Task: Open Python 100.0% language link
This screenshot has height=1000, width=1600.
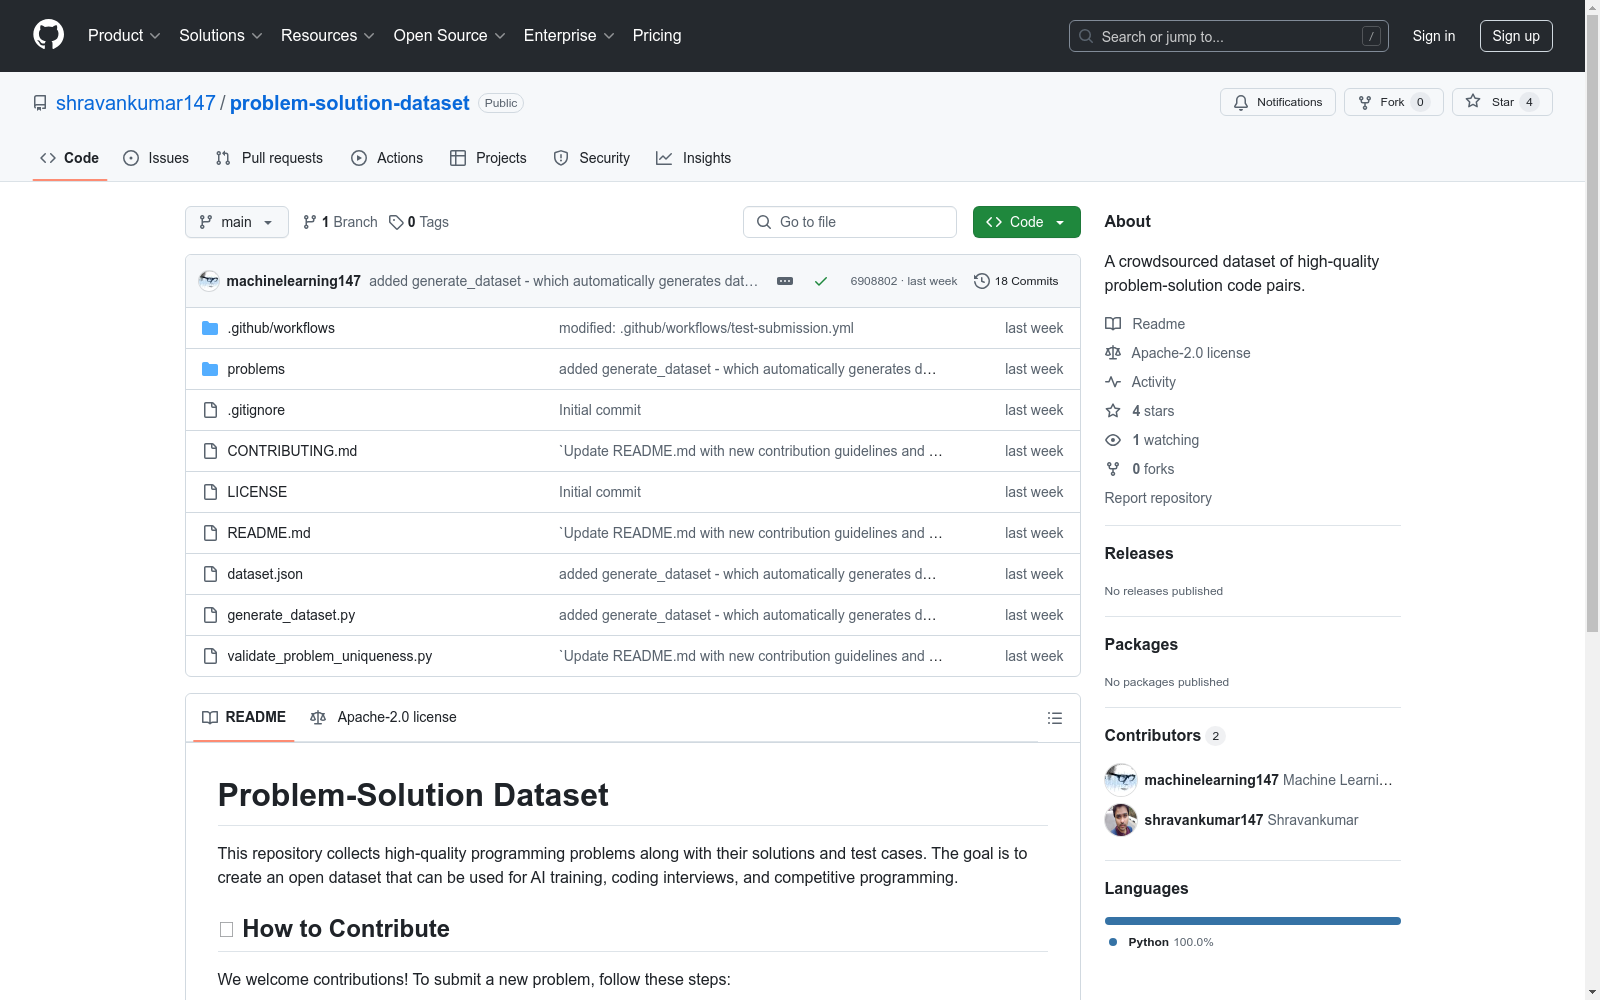Action: click(x=1161, y=942)
